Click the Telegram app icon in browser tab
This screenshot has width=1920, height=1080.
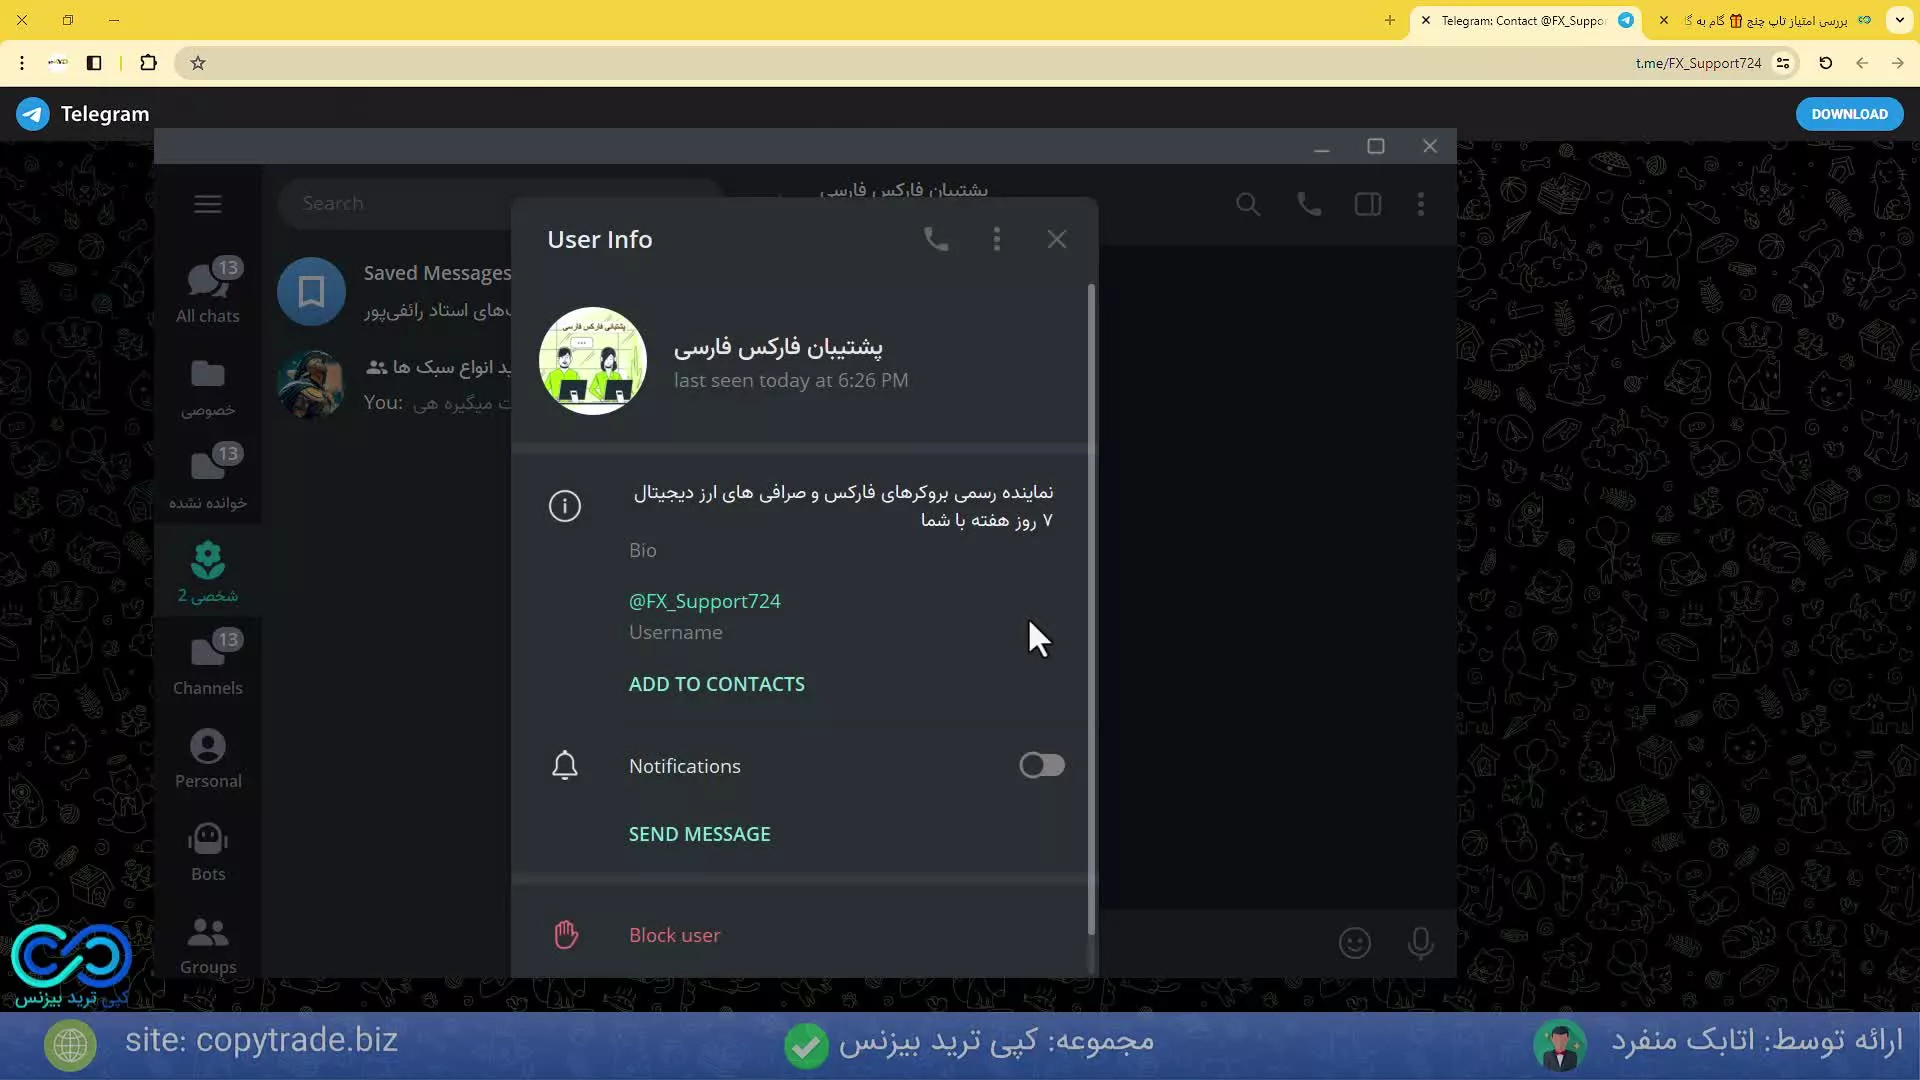point(1625,18)
